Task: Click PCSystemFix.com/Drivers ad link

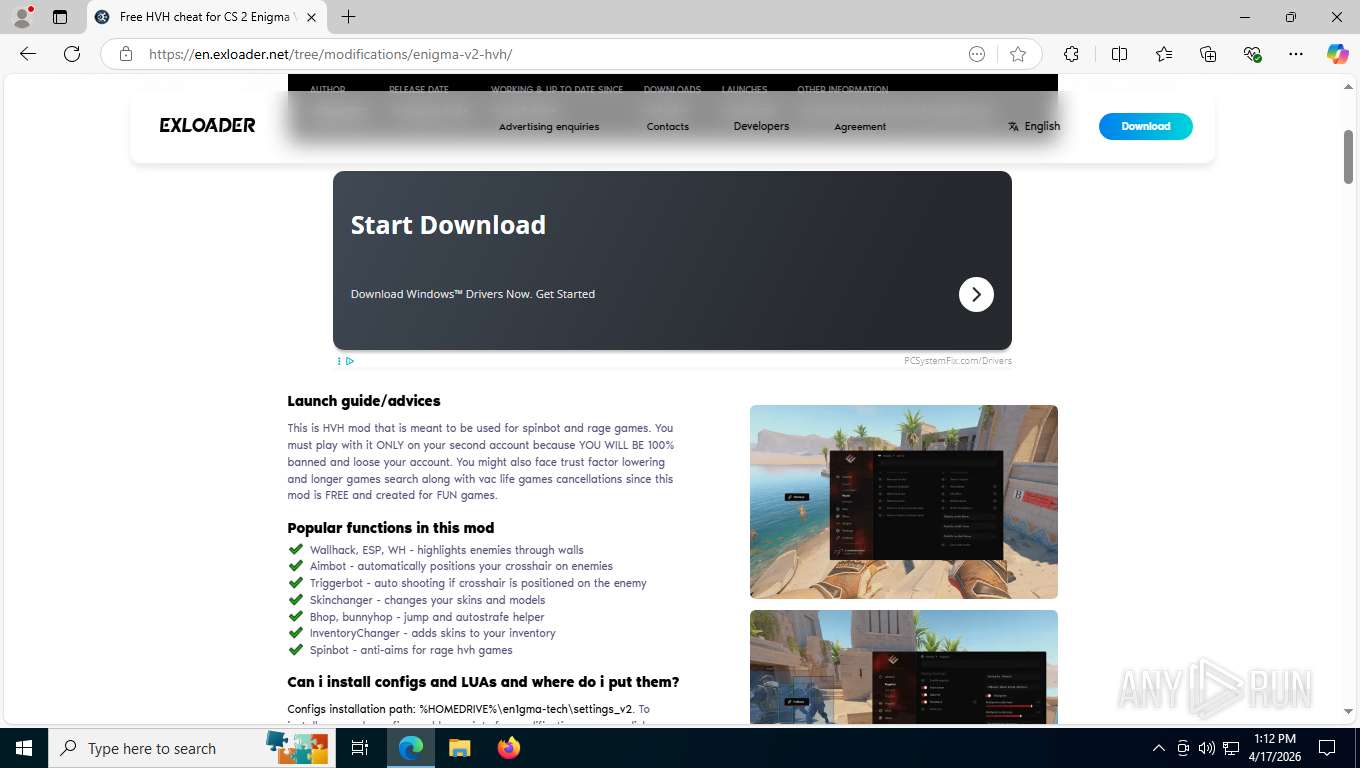Action: 957,361
